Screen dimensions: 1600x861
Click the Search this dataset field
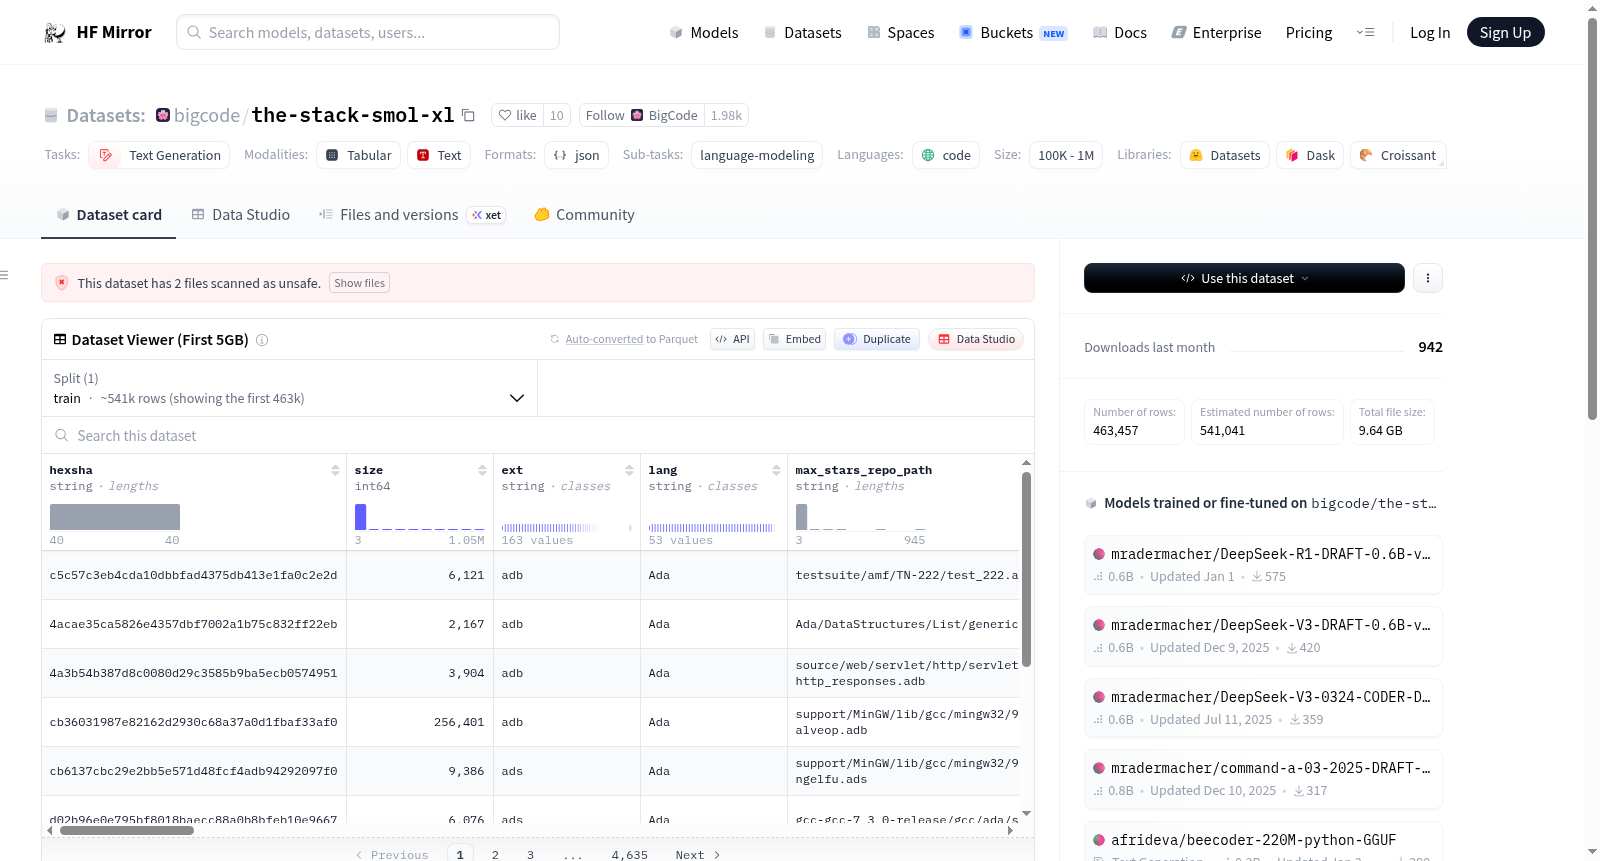point(538,436)
